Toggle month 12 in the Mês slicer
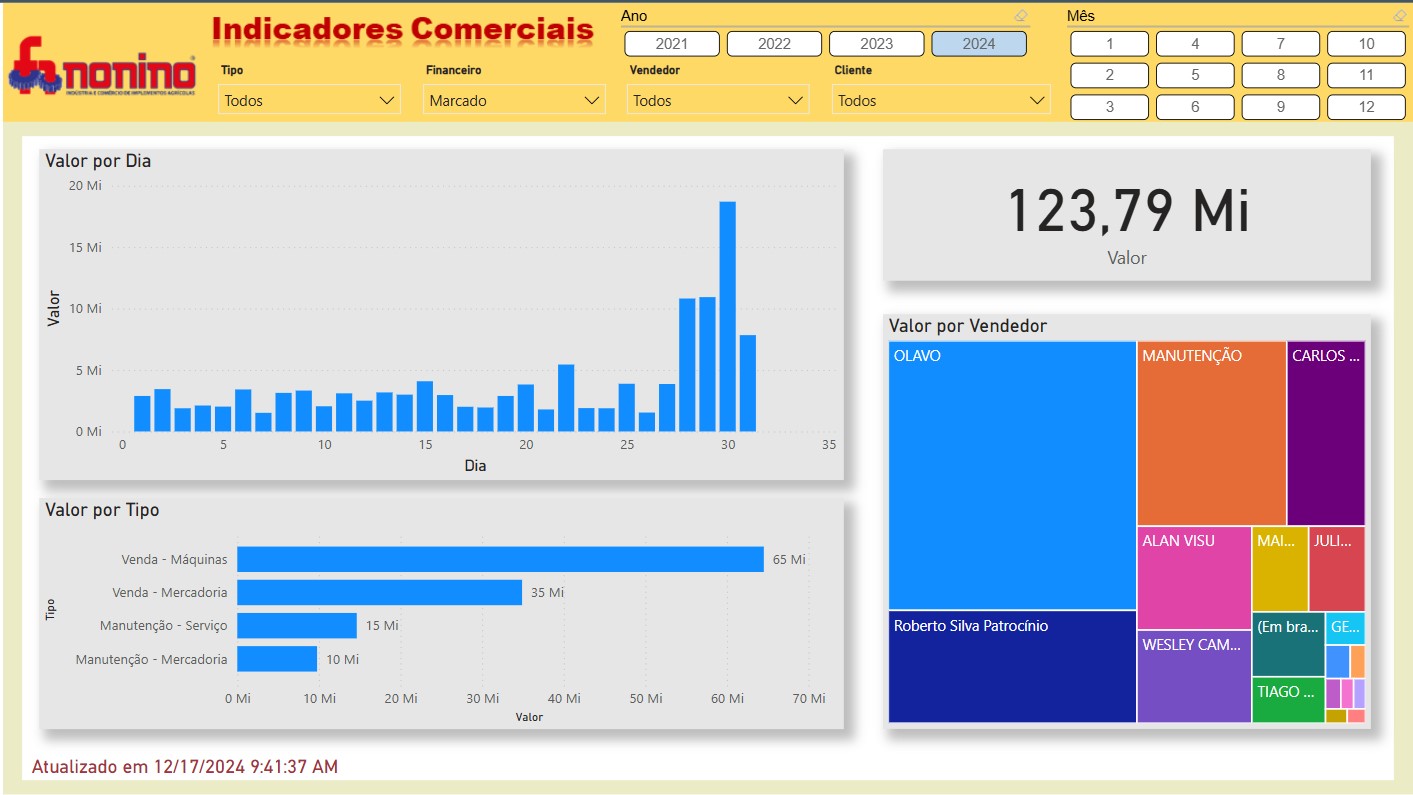The width and height of the screenshot is (1413, 795). [1366, 107]
